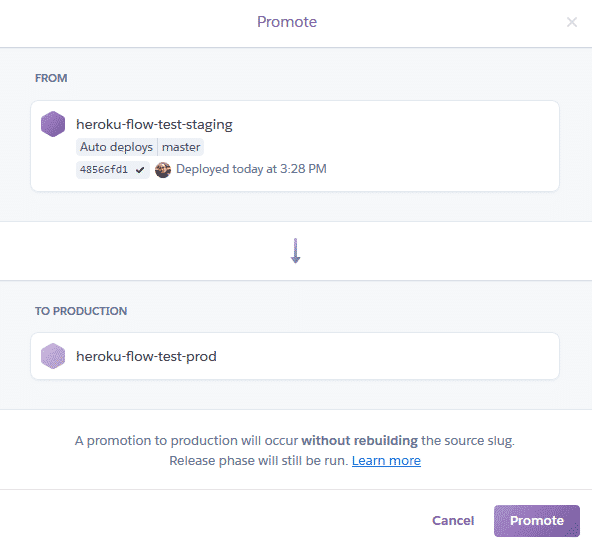This screenshot has width=592, height=549.
Task: Select the heroku-flow-test-prod app name
Action: pos(146,356)
